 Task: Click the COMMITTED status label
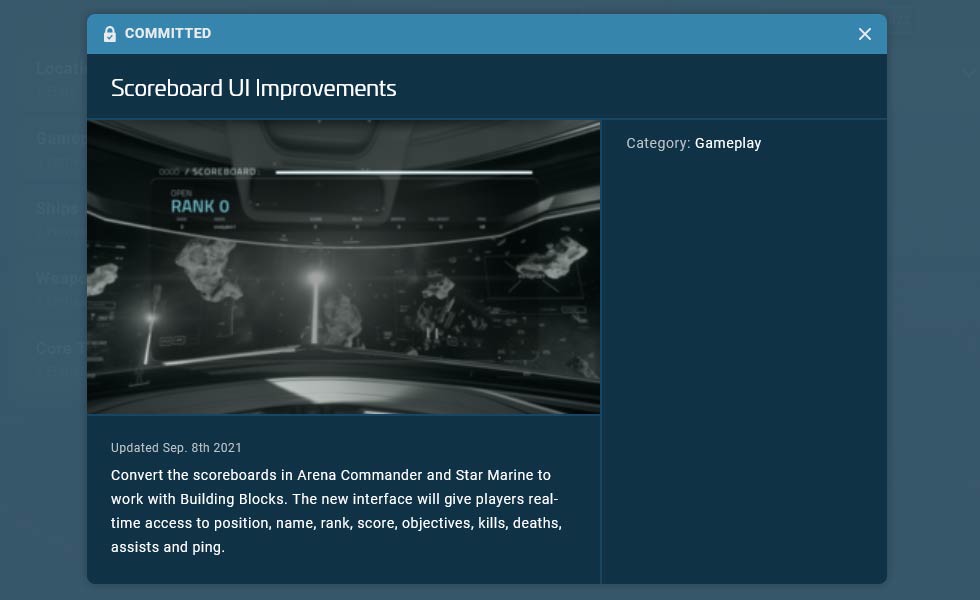pyautogui.click(x=168, y=34)
